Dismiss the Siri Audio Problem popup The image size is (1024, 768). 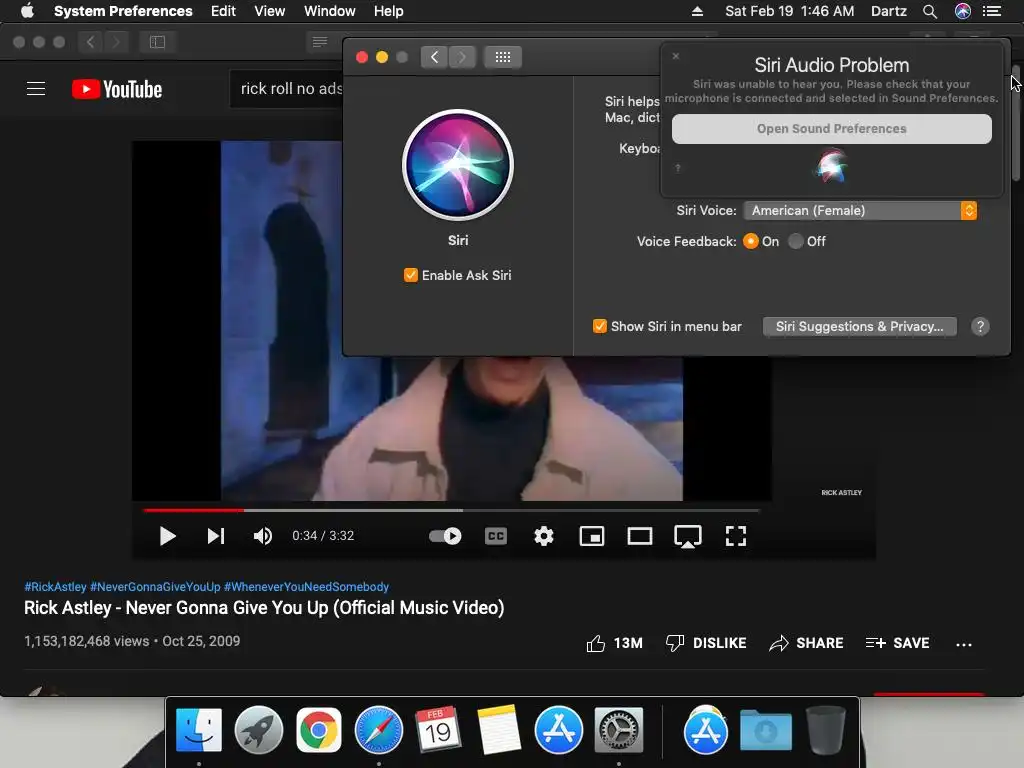676,56
